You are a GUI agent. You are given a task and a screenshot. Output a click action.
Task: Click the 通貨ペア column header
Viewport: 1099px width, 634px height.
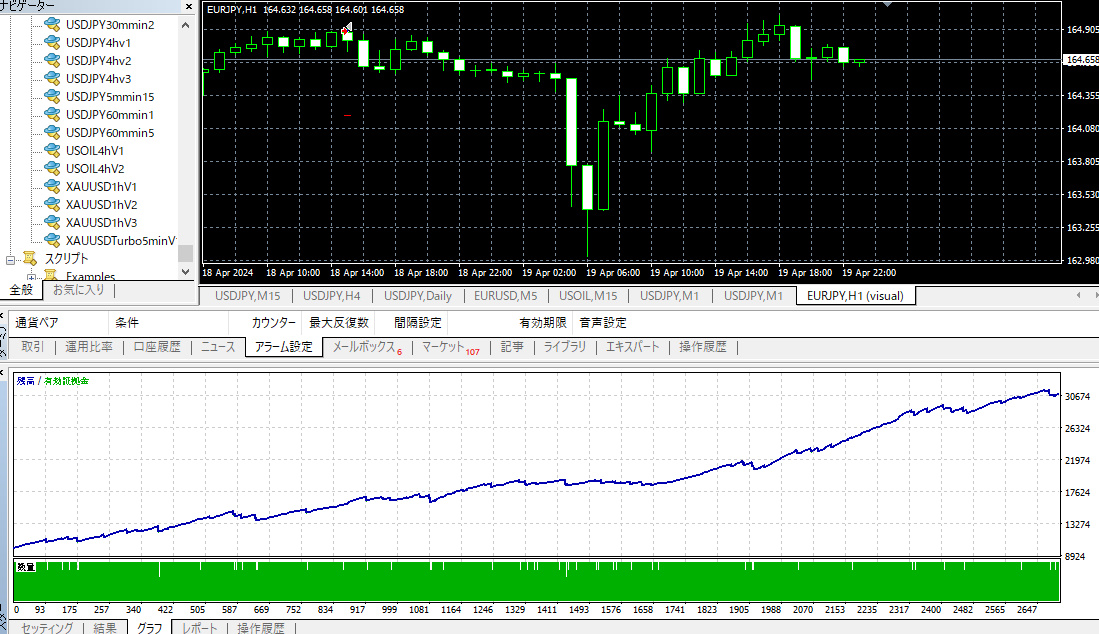click(37, 322)
